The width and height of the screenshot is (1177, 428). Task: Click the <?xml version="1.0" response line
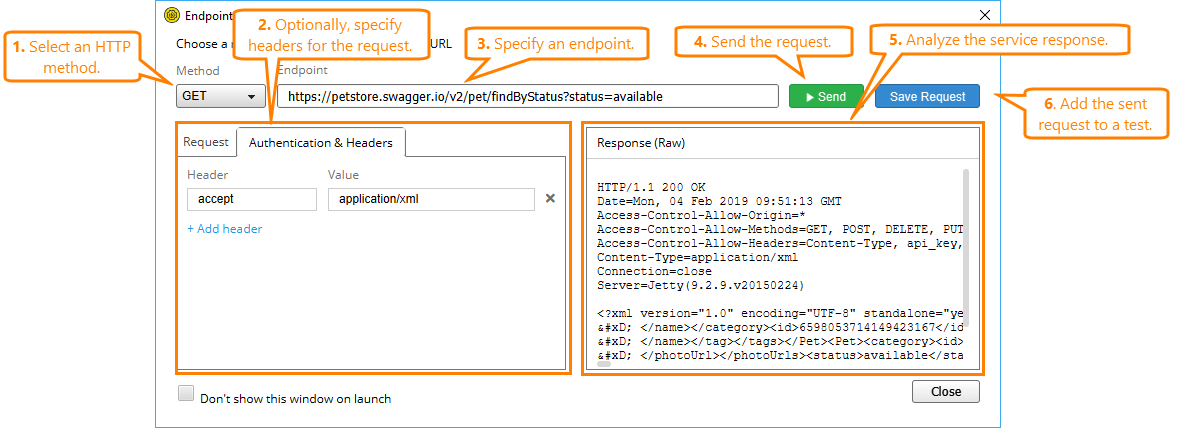(x=780, y=314)
